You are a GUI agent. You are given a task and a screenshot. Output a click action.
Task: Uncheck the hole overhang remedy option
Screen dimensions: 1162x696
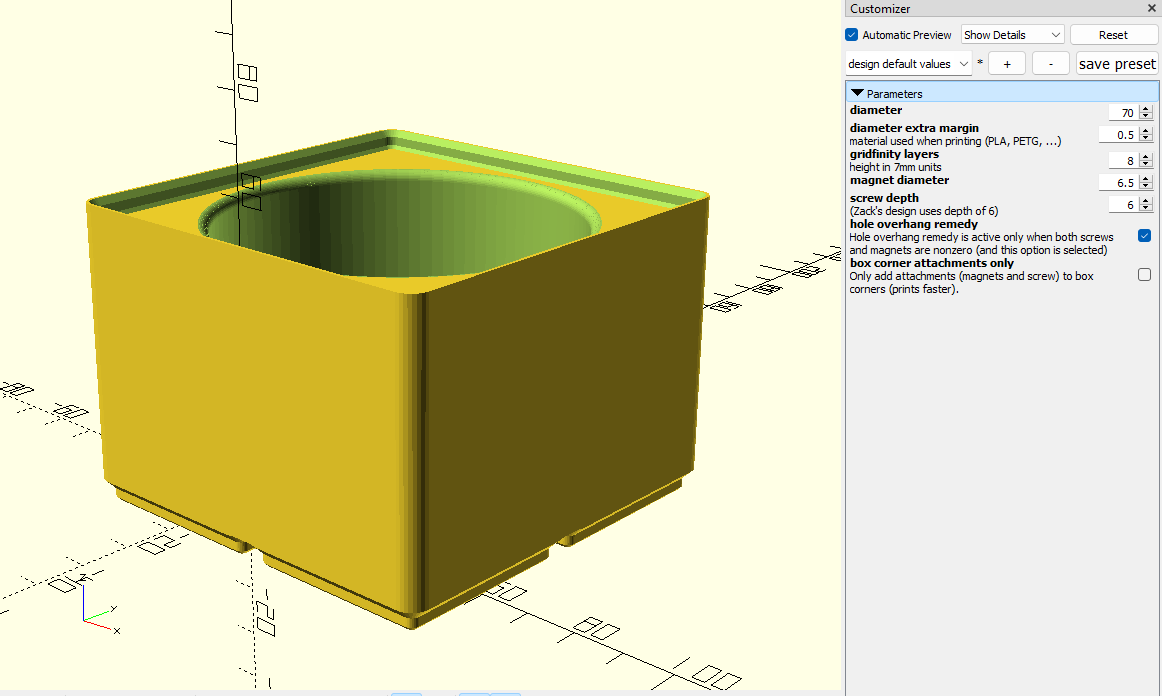(1144, 236)
